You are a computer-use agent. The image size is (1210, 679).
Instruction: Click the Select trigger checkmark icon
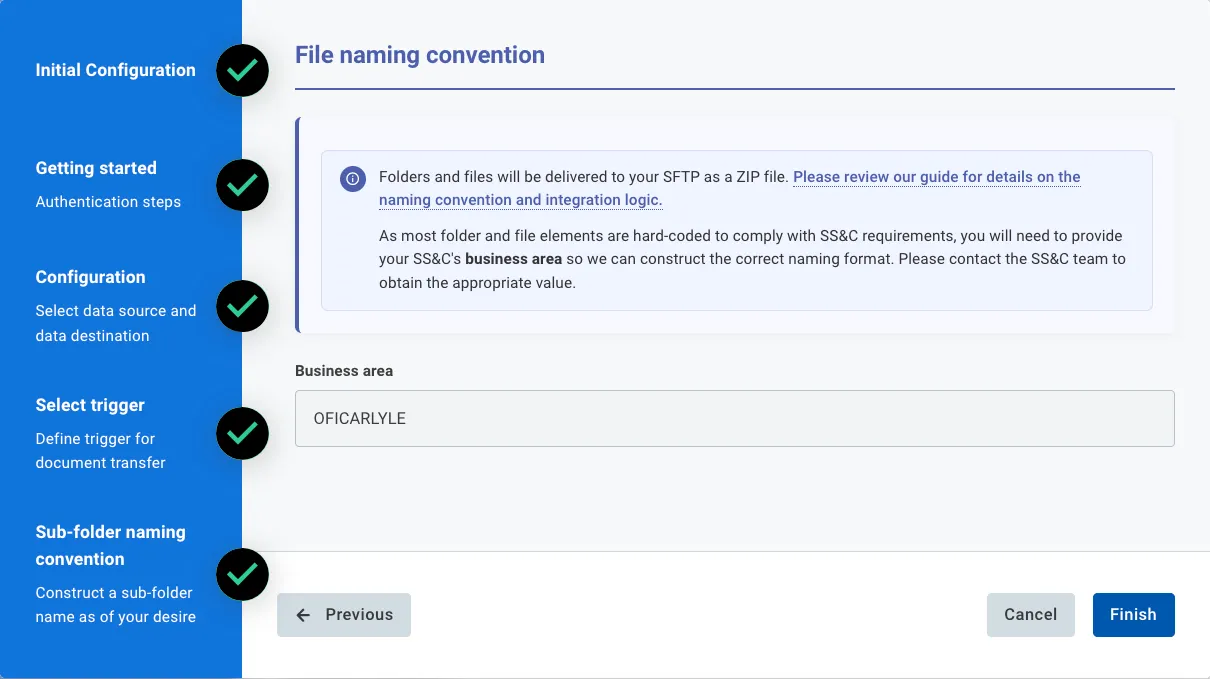pyautogui.click(x=242, y=433)
